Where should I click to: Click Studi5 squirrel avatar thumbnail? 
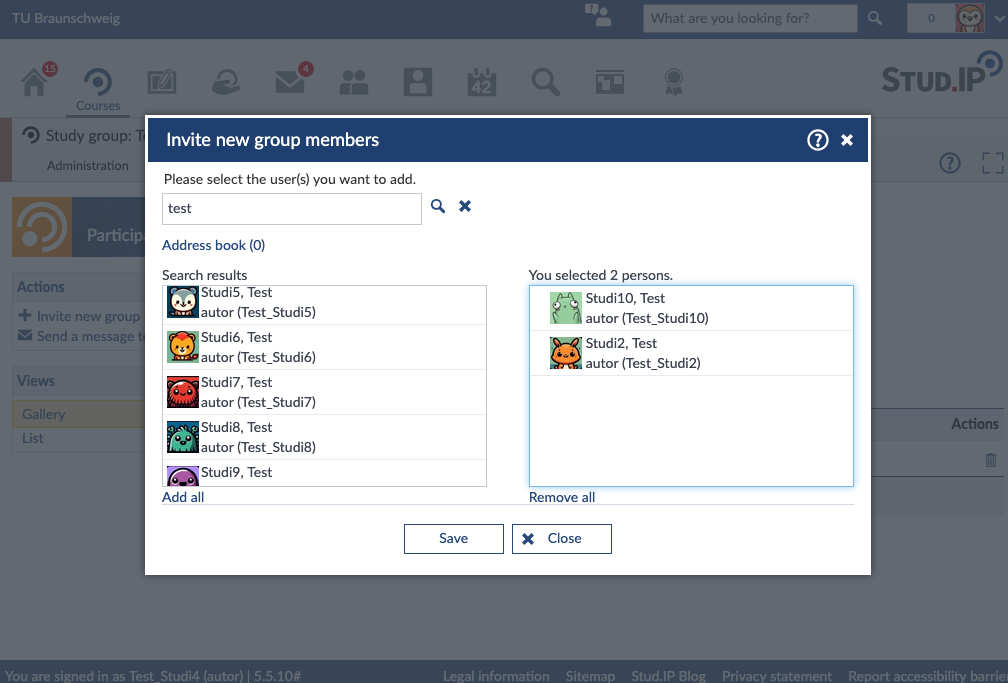183,302
